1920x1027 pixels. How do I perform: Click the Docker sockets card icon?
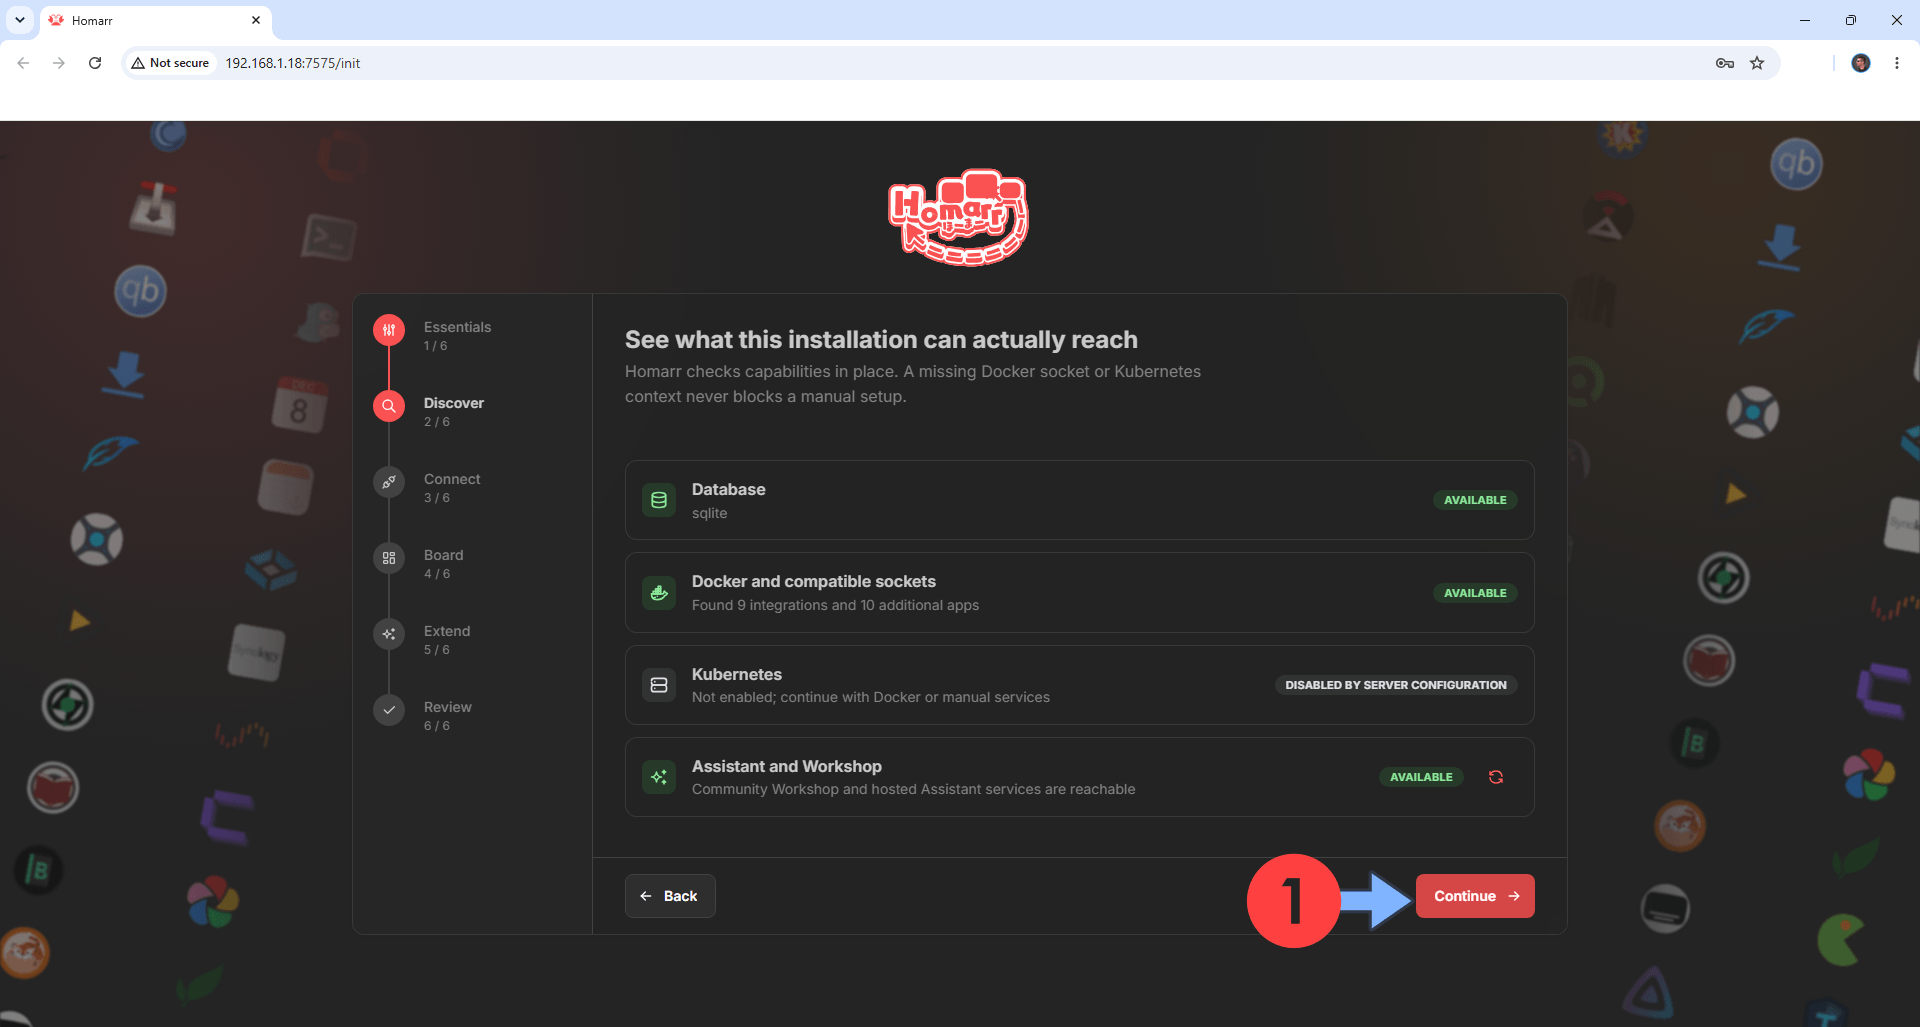click(659, 593)
